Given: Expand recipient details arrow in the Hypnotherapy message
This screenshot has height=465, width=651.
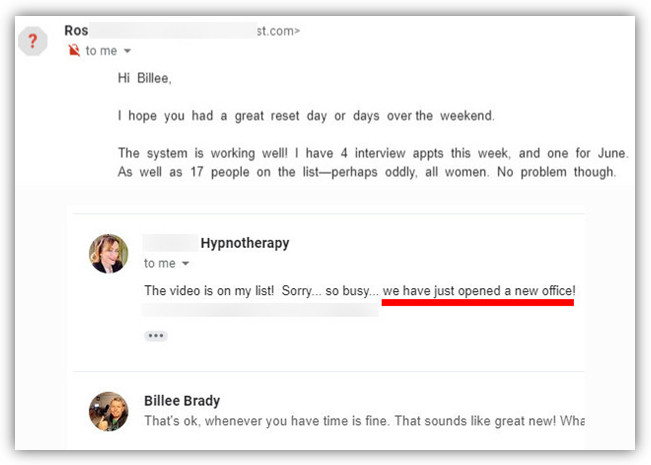Looking at the screenshot, I should coord(185,264).
